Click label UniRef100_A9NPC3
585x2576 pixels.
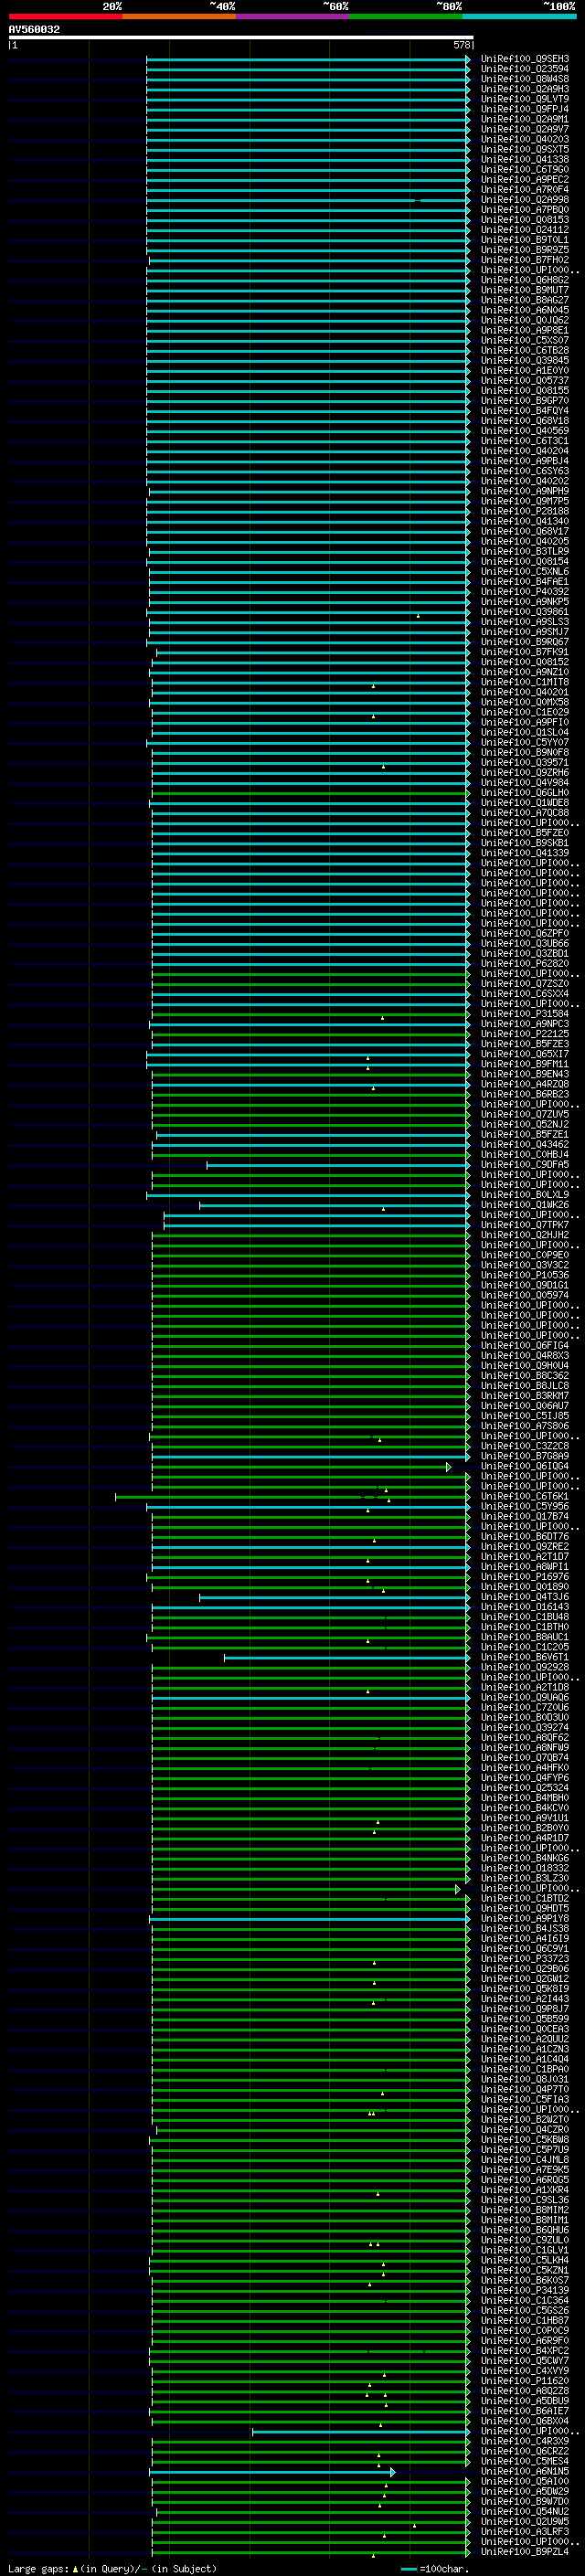tap(524, 1024)
